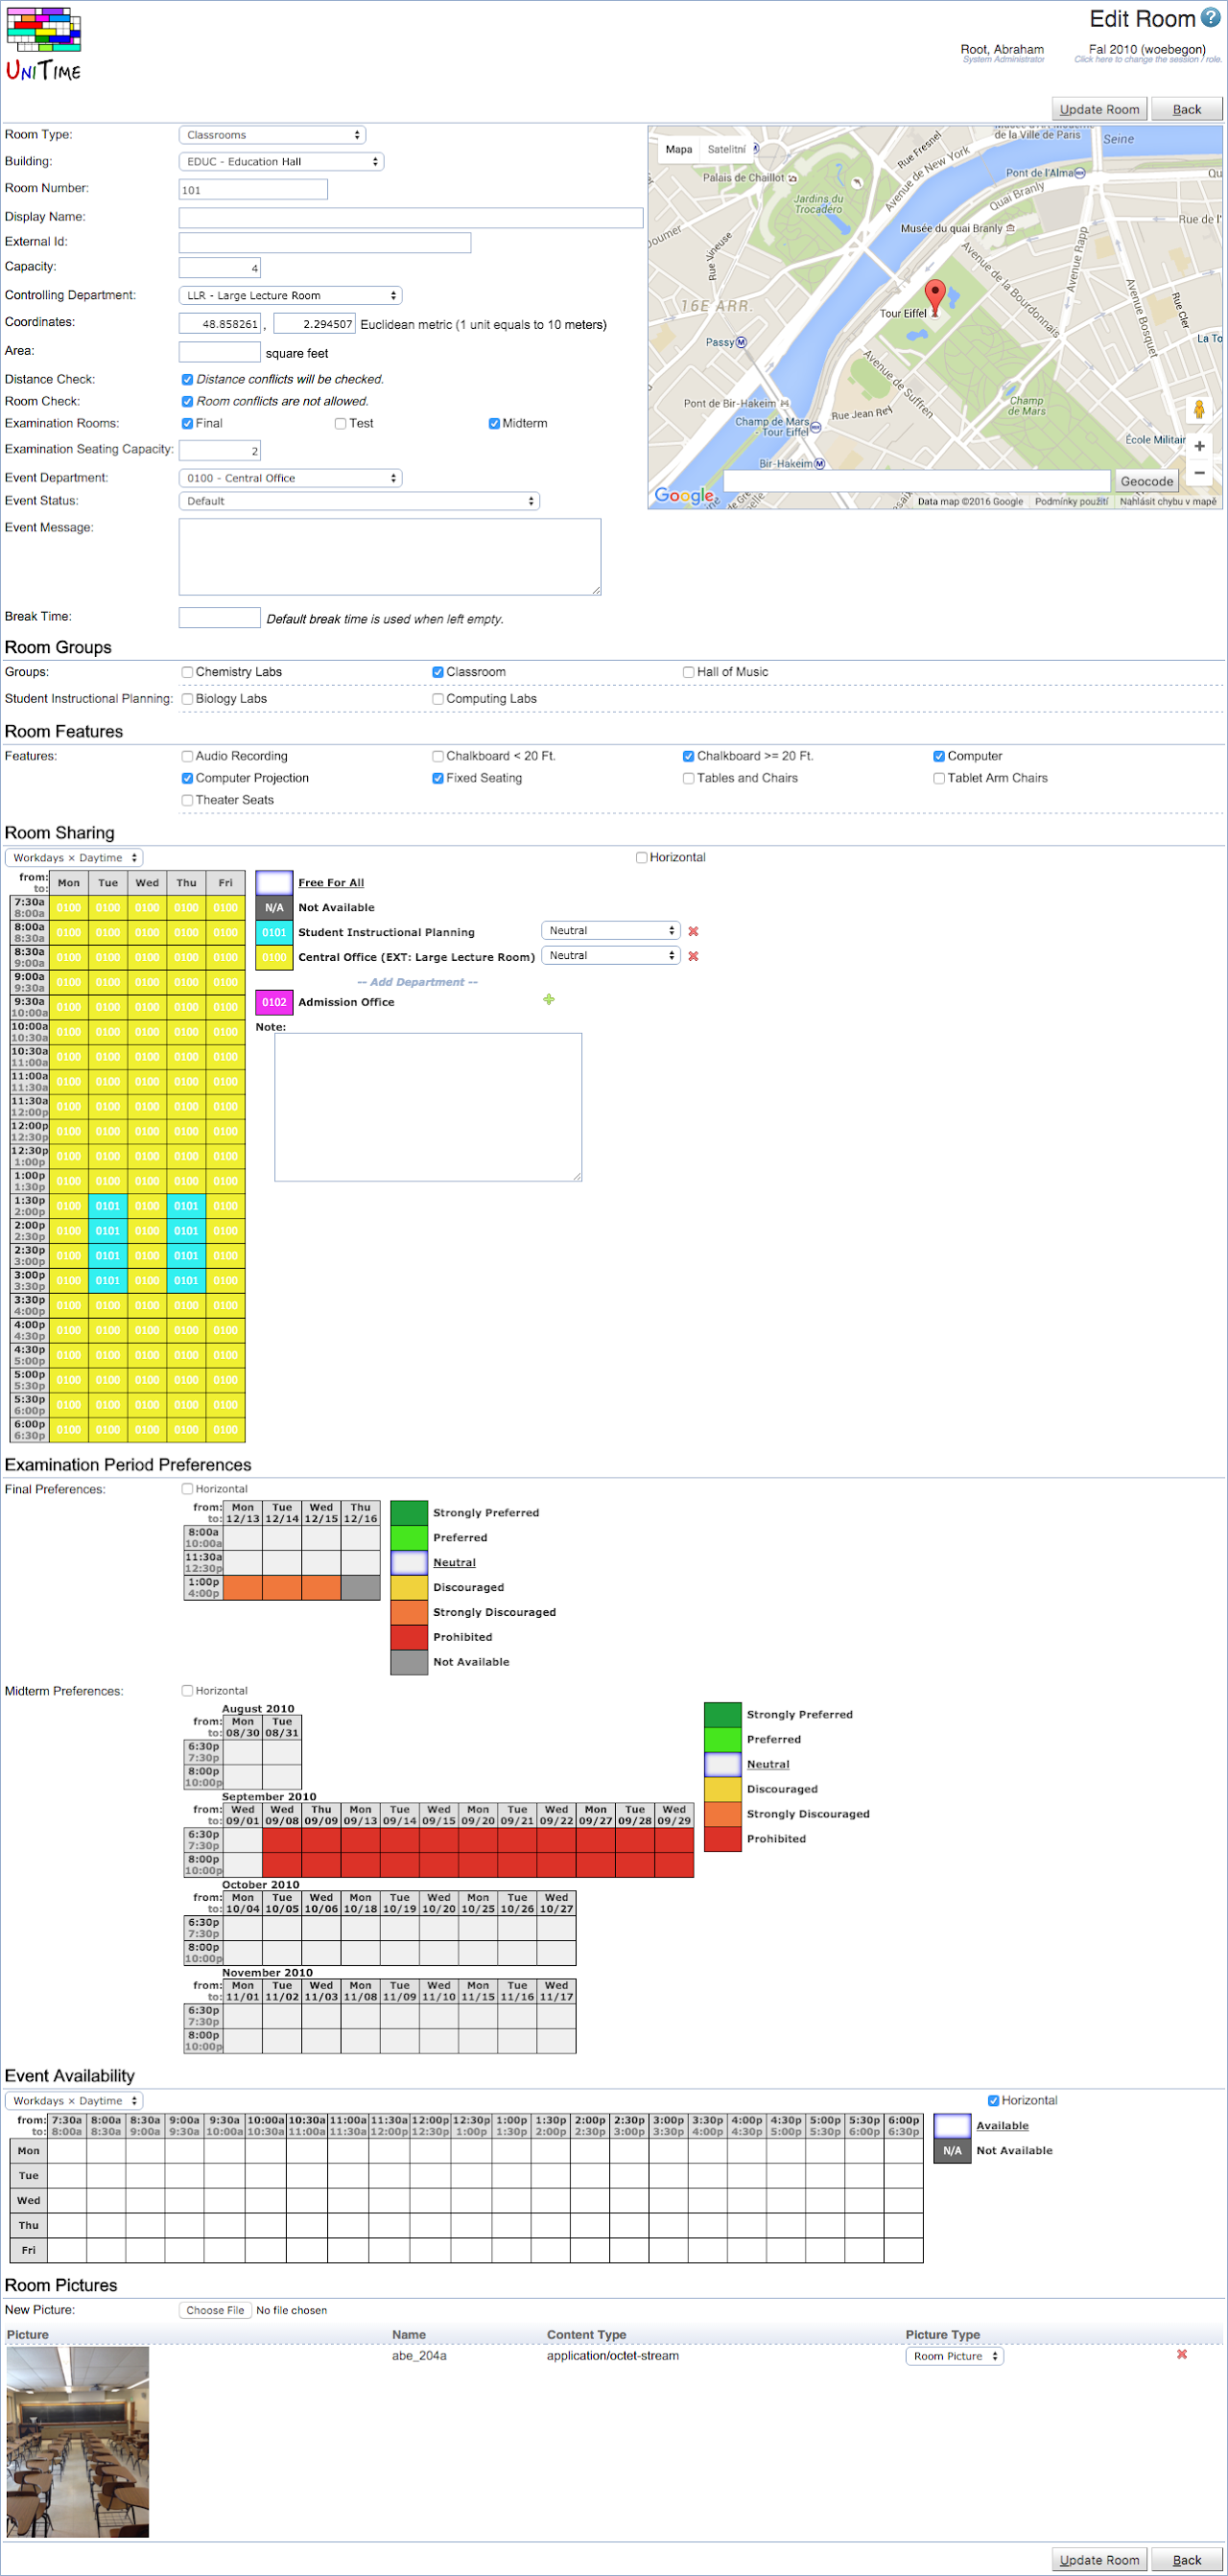Remove Central Office department from sharing
Image resolution: width=1228 pixels, height=2576 pixels.
(x=693, y=956)
